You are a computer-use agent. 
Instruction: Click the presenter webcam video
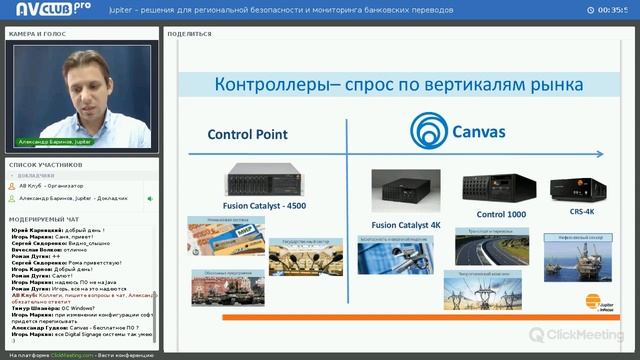coord(82,96)
